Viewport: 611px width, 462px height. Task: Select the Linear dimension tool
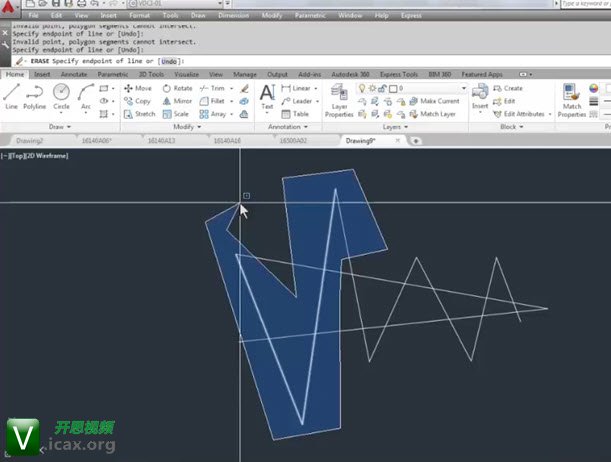(x=296, y=88)
